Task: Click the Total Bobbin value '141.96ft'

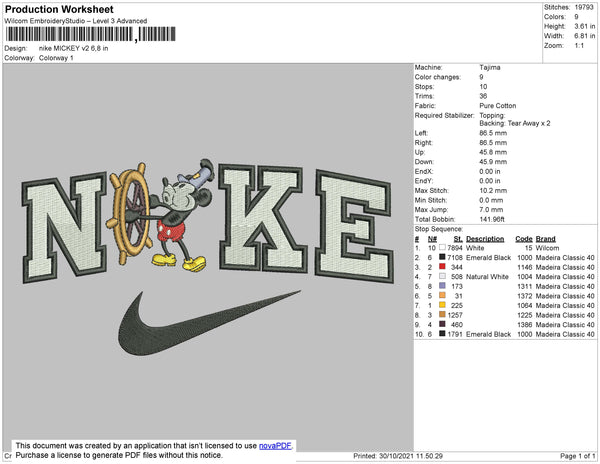Action: point(492,219)
